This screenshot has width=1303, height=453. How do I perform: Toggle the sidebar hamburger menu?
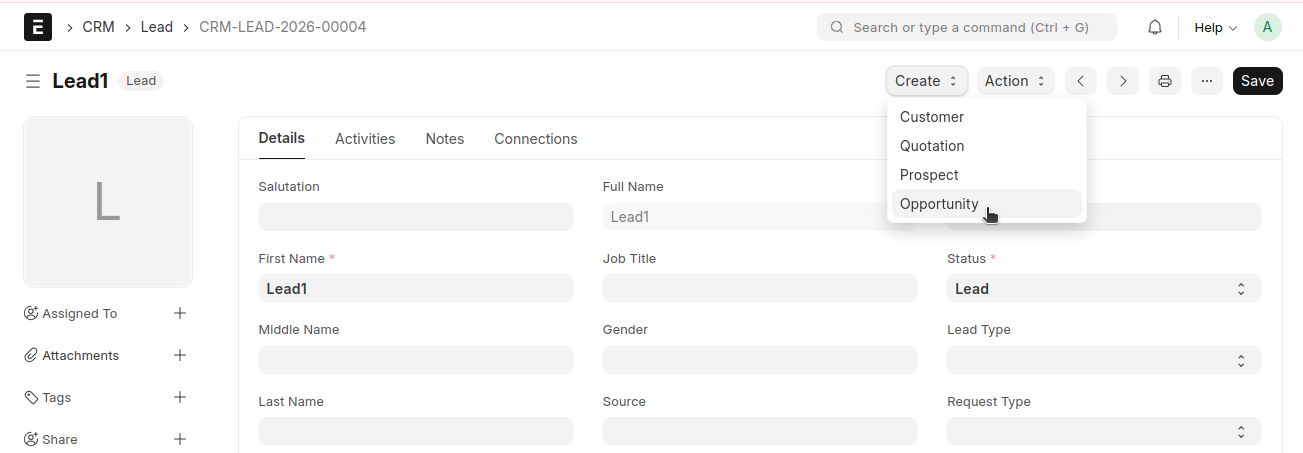point(33,81)
